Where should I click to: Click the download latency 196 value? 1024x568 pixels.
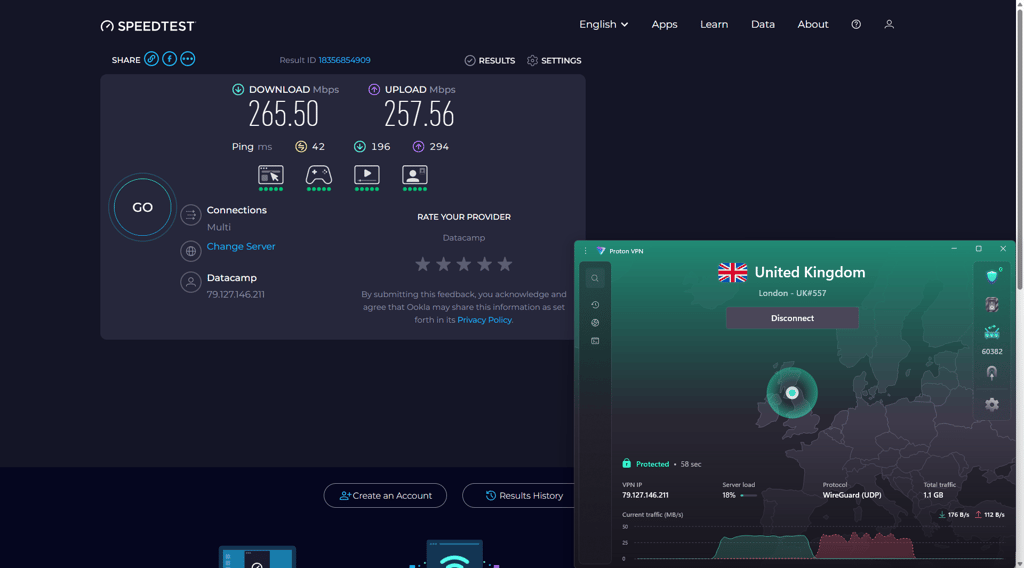[x=381, y=146]
